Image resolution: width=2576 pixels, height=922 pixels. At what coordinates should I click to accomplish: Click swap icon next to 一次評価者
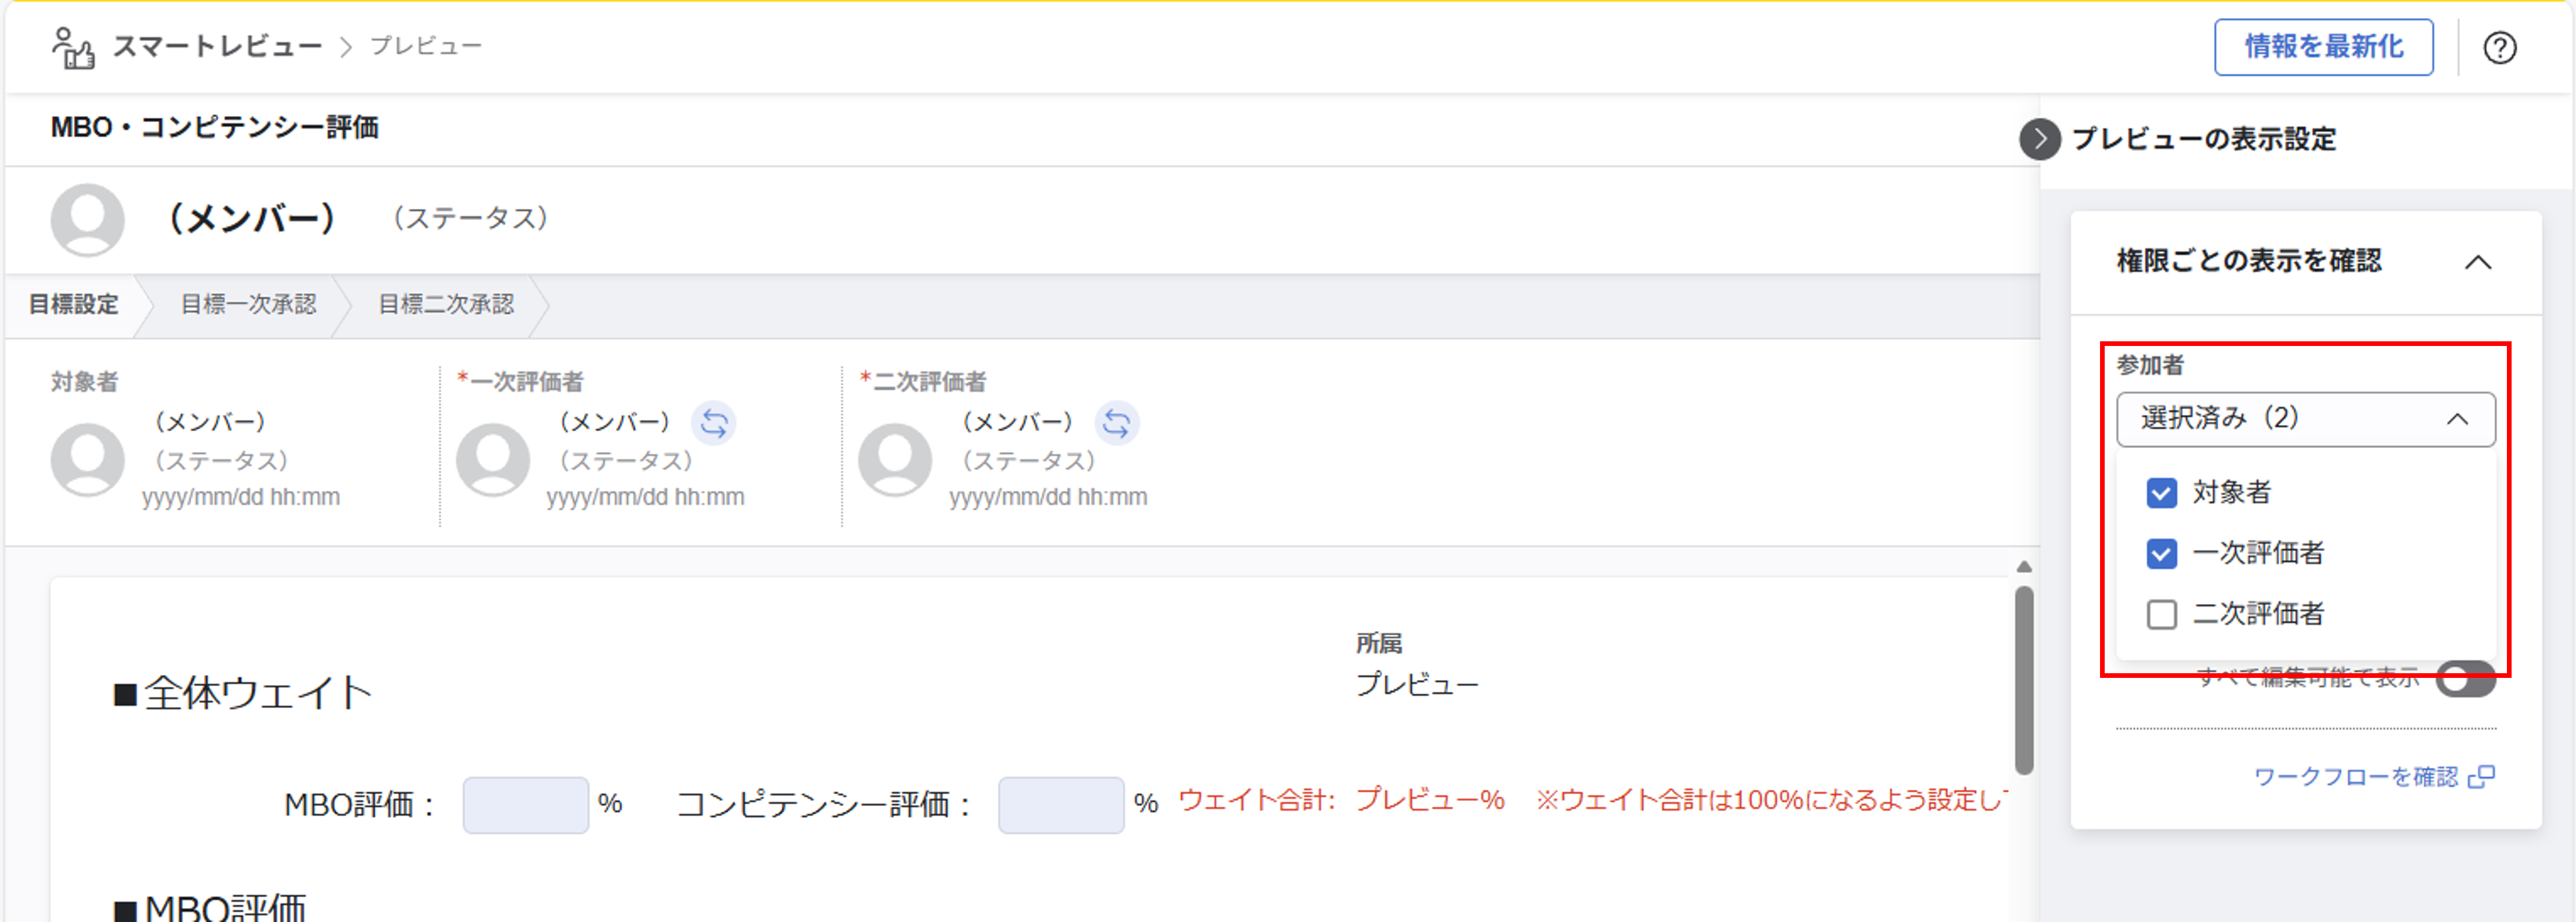714,423
